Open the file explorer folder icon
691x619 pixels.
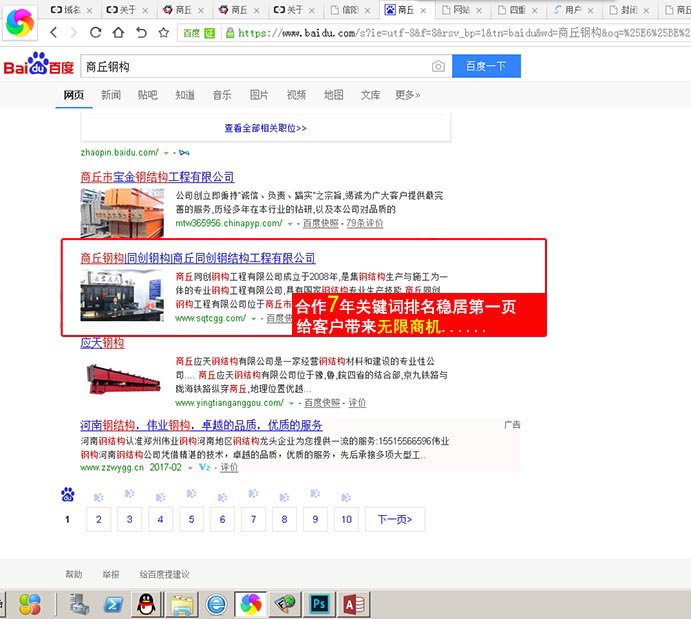coord(182,604)
